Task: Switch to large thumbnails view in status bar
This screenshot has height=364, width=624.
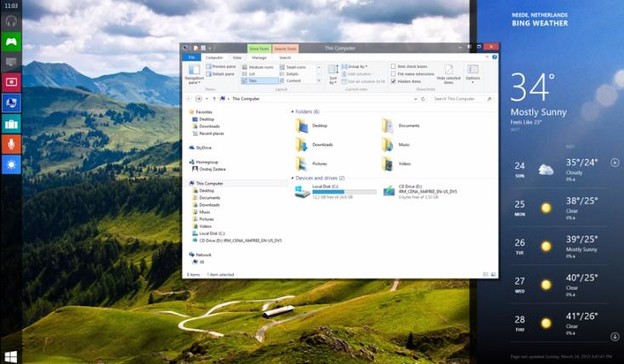Action: click(493, 274)
